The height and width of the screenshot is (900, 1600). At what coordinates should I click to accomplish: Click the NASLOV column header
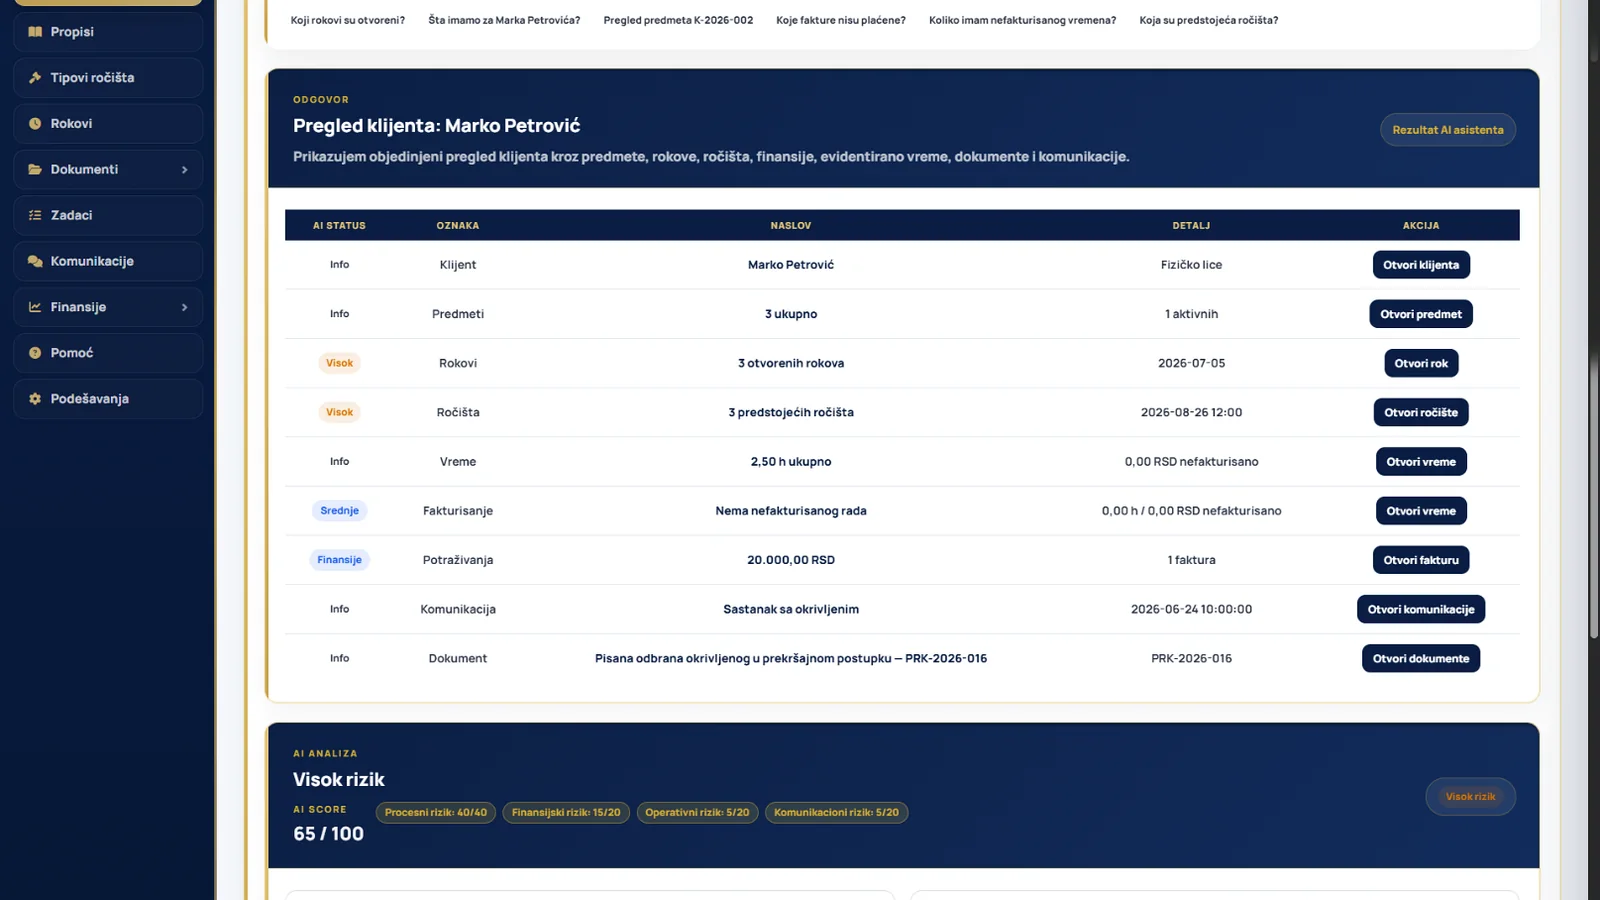(x=791, y=226)
